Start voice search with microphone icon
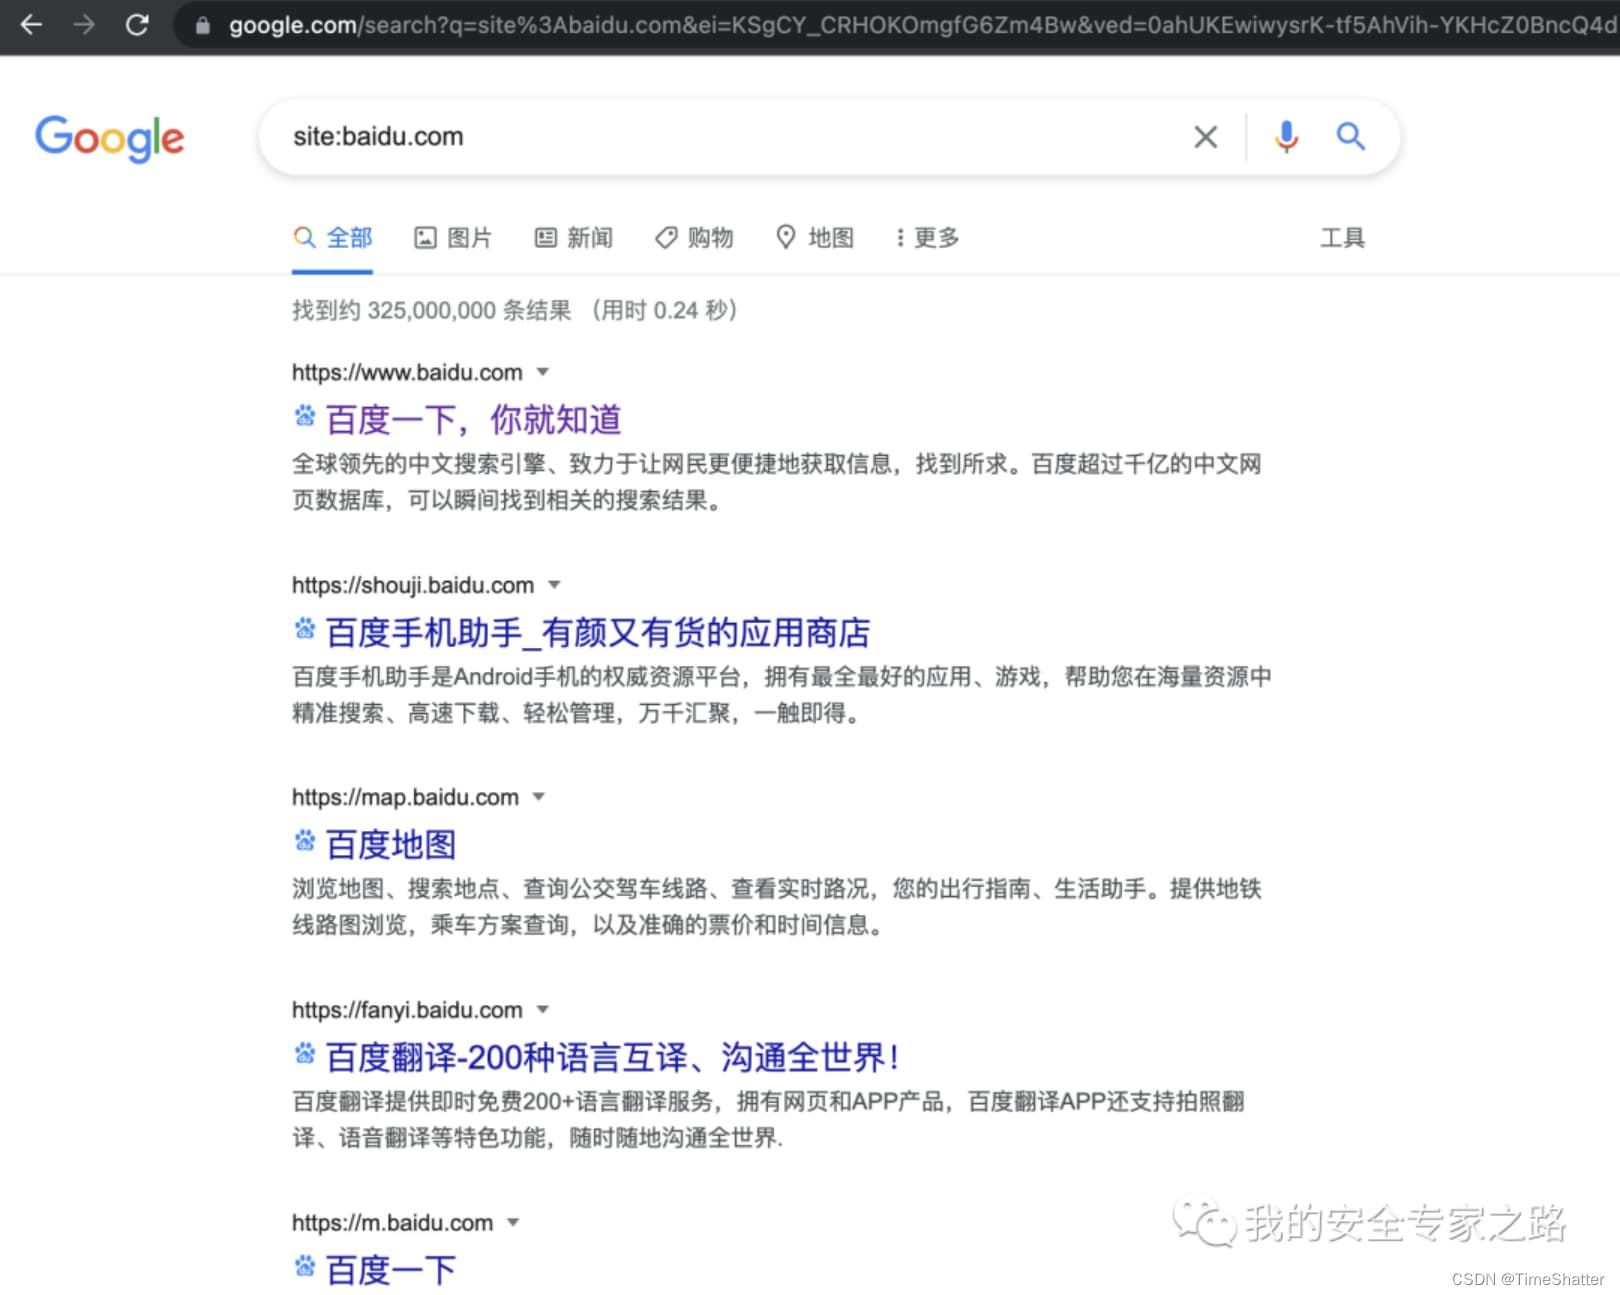 1287,136
